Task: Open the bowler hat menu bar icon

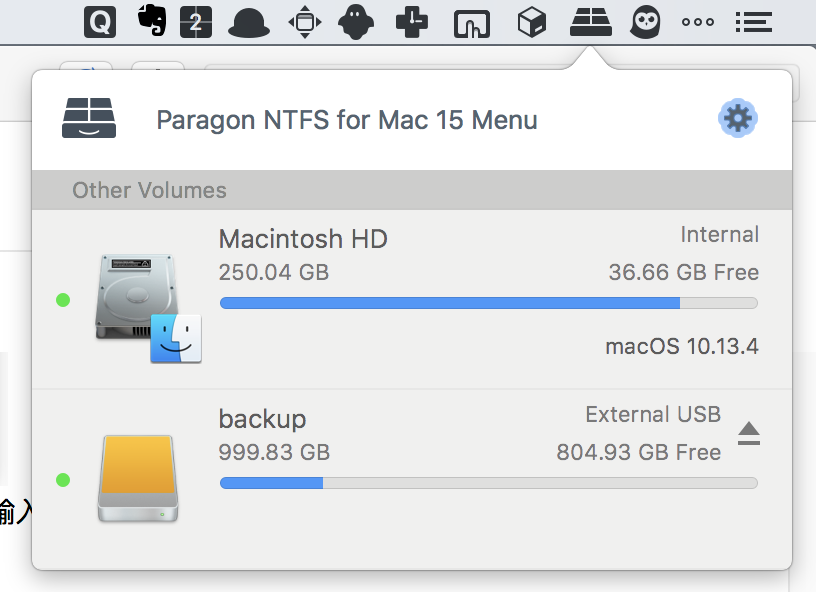Action: (x=250, y=22)
